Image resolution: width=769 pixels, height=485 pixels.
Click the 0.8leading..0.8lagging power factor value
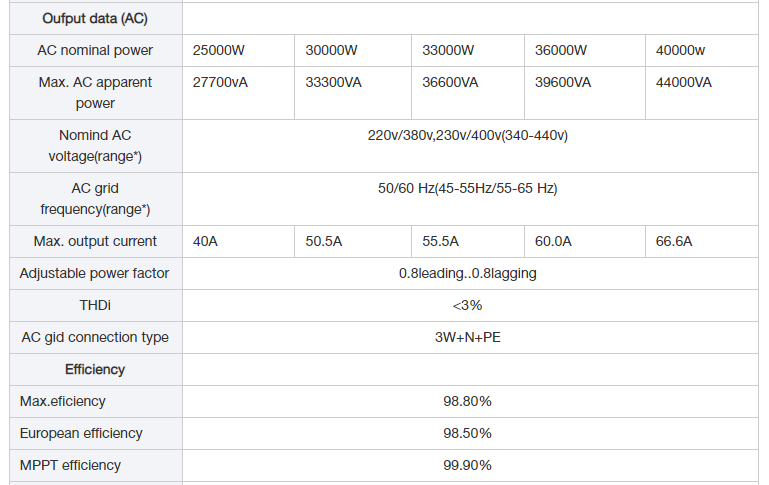coord(467,273)
